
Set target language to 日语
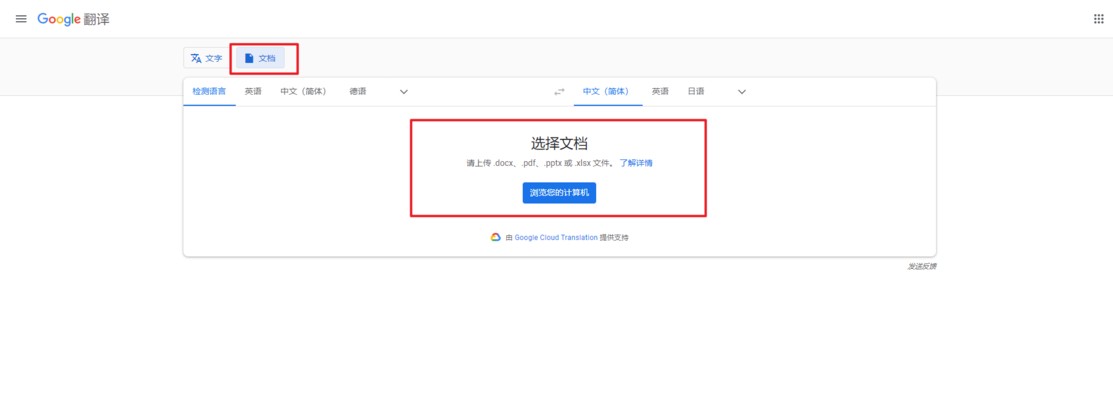pyautogui.click(x=696, y=92)
